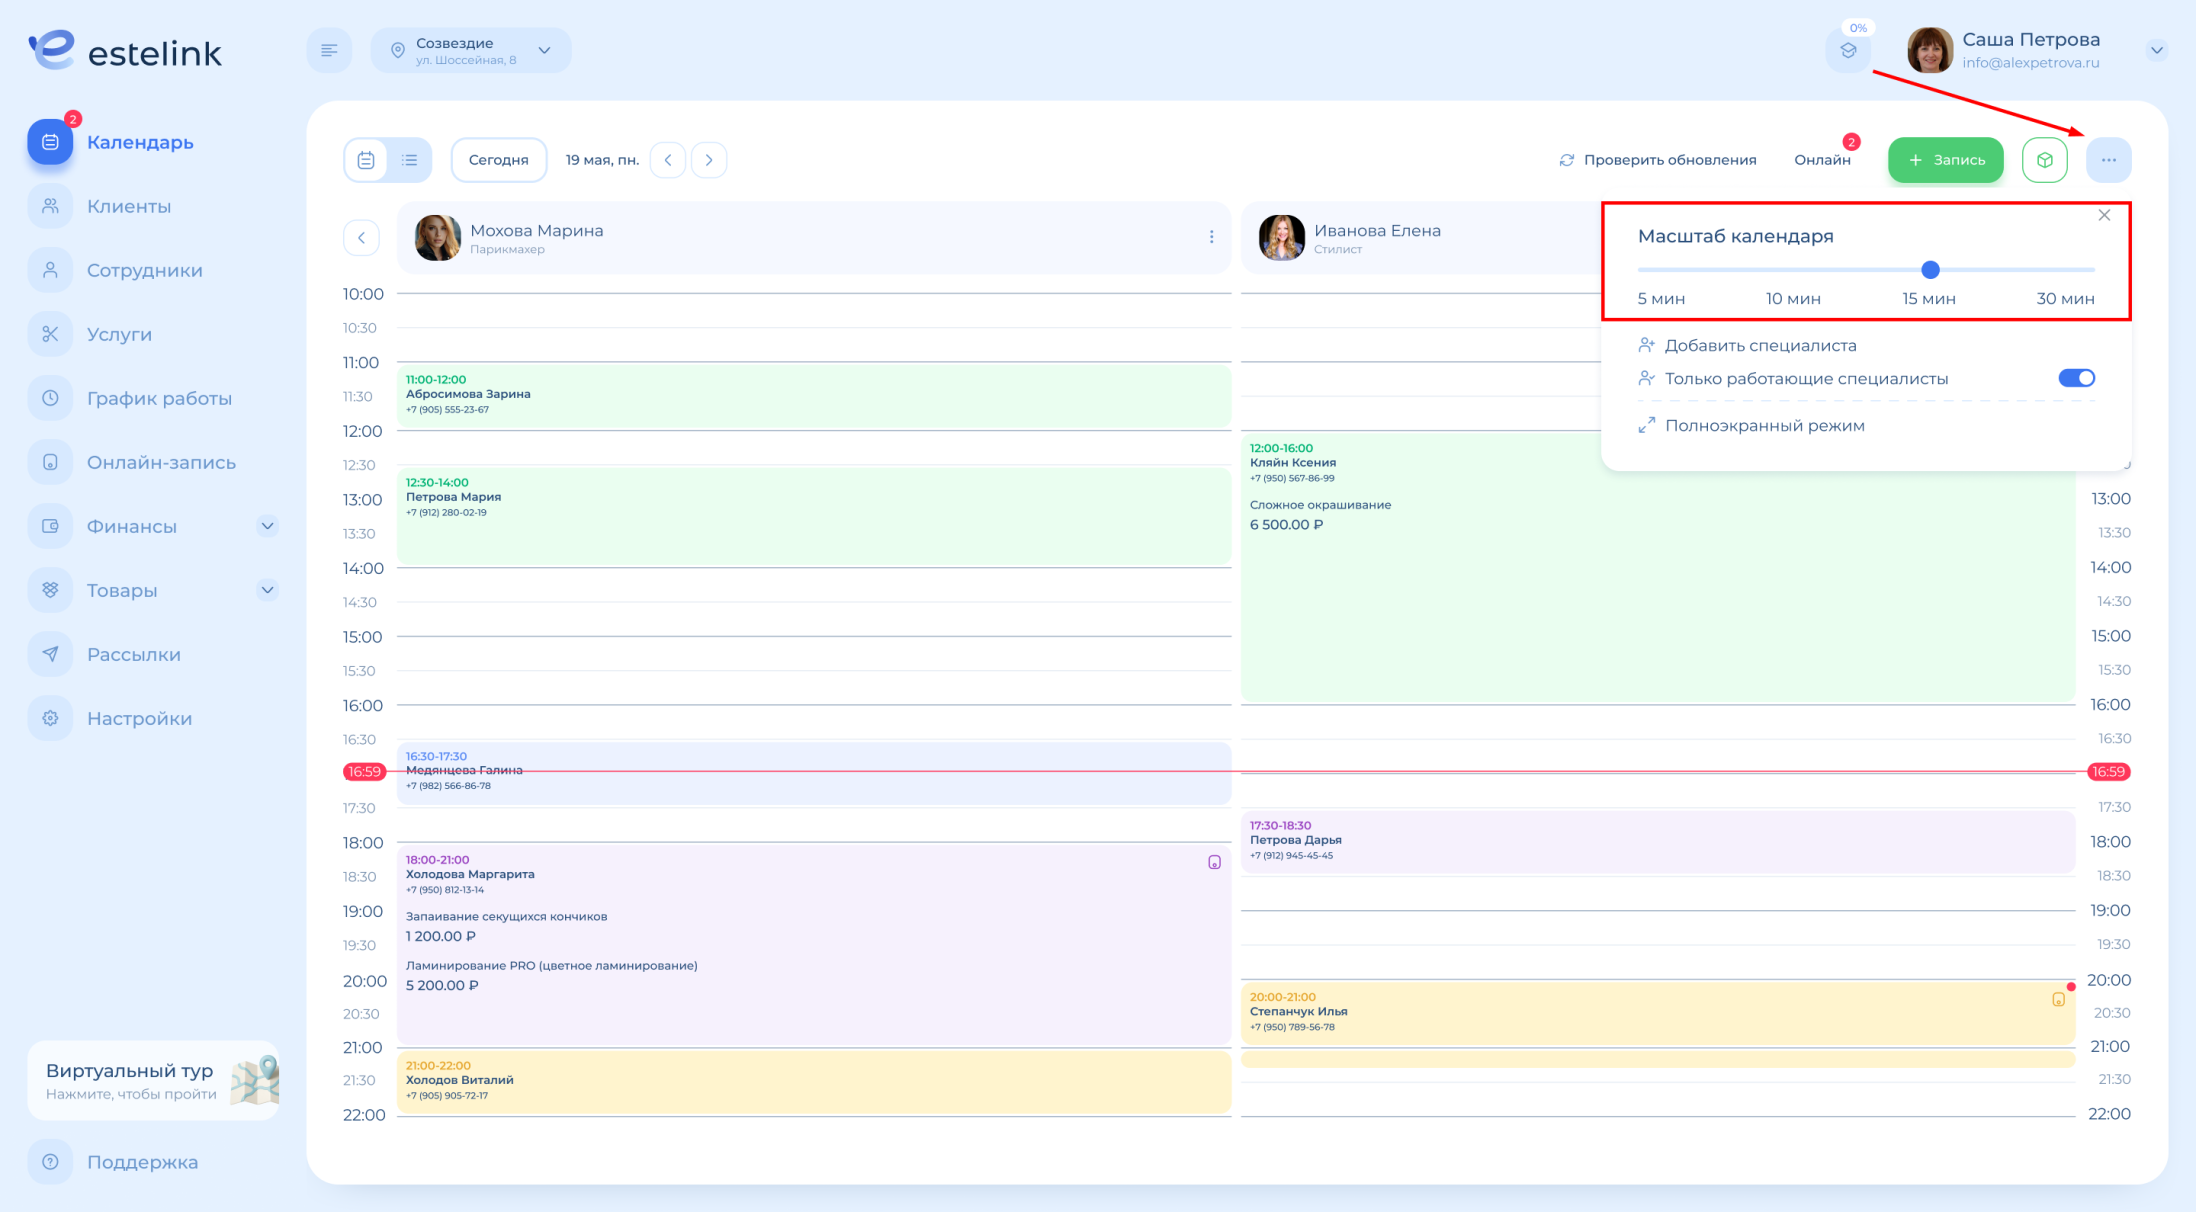Open the graduation cap progress icon
This screenshot has height=1212, width=2196.
(x=1848, y=50)
